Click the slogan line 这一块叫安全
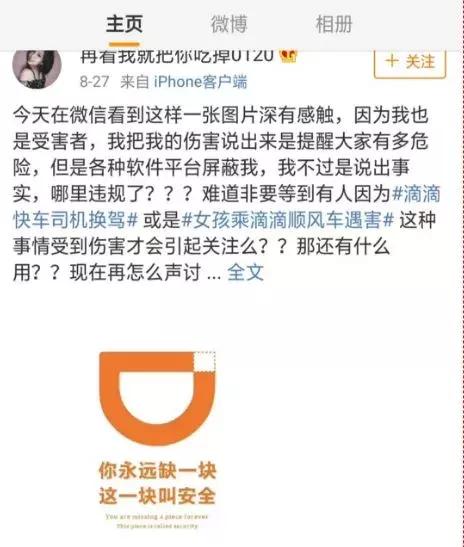This screenshot has width=464, height=547. (157, 495)
